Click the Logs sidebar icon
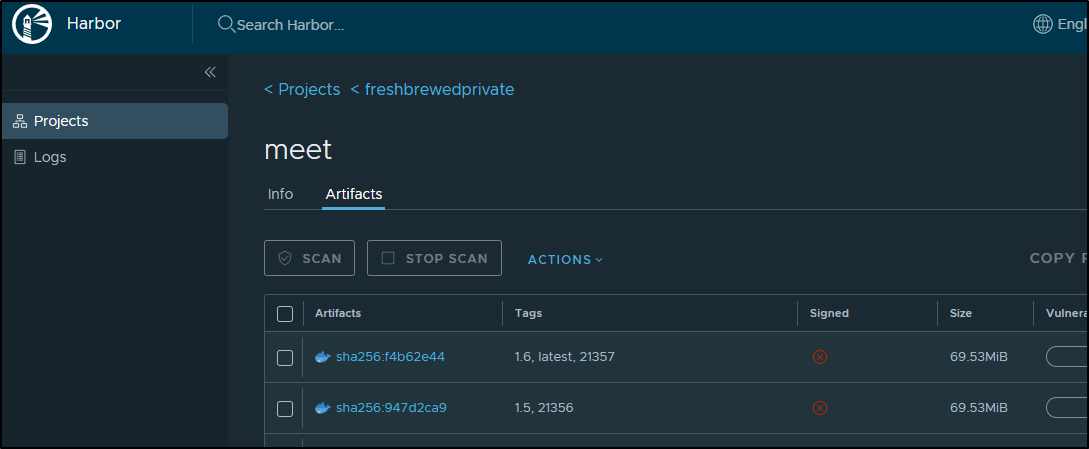 click(20, 157)
